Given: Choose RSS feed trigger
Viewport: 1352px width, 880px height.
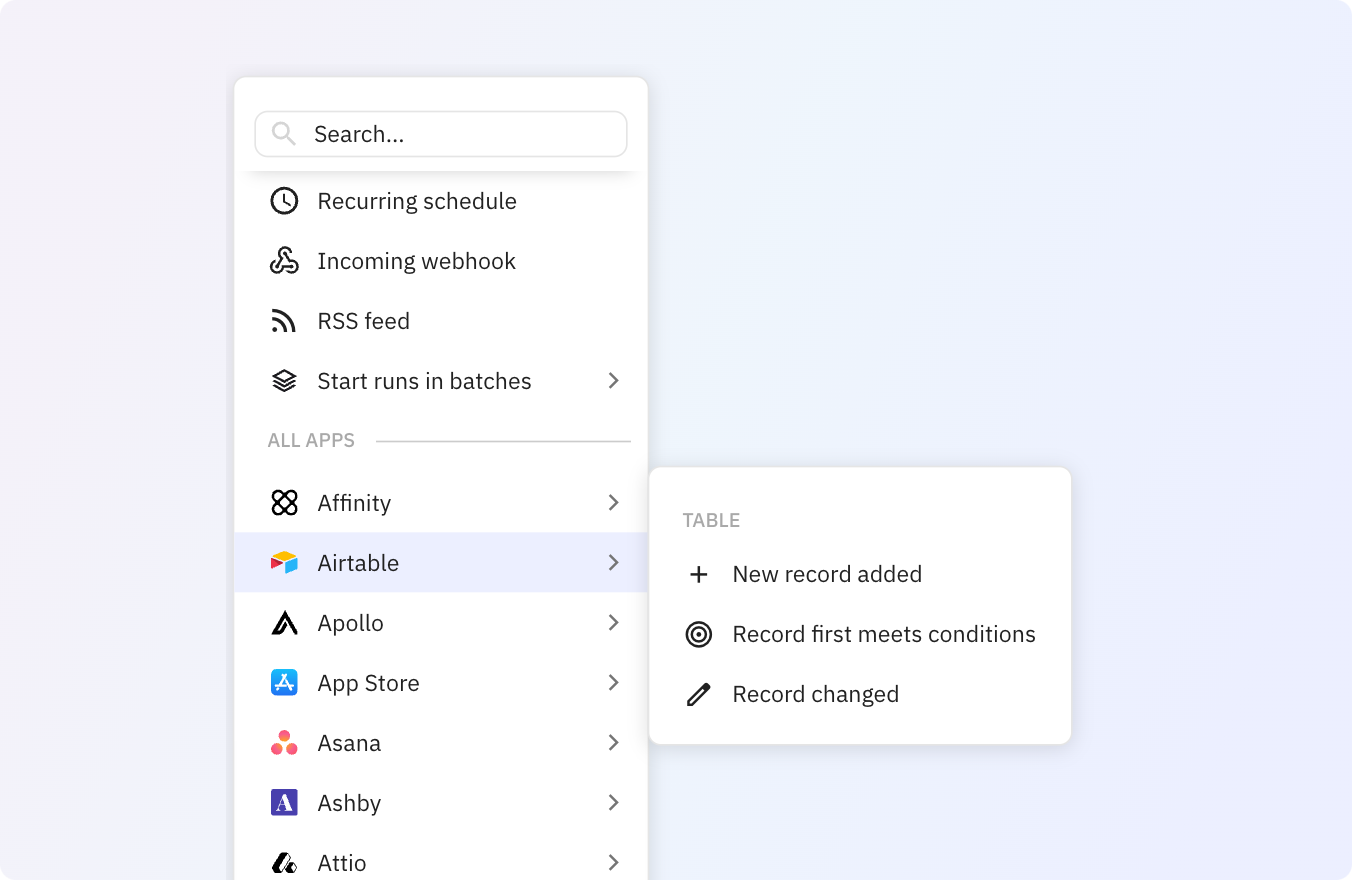Looking at the screenshot, I should tap(441, 321).
